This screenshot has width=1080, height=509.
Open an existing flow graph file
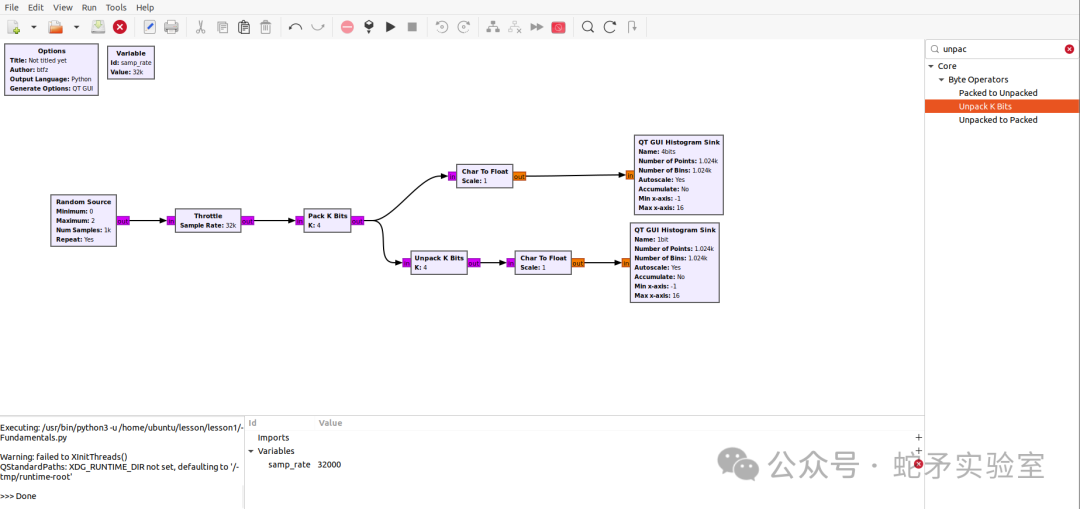[55, 27]
